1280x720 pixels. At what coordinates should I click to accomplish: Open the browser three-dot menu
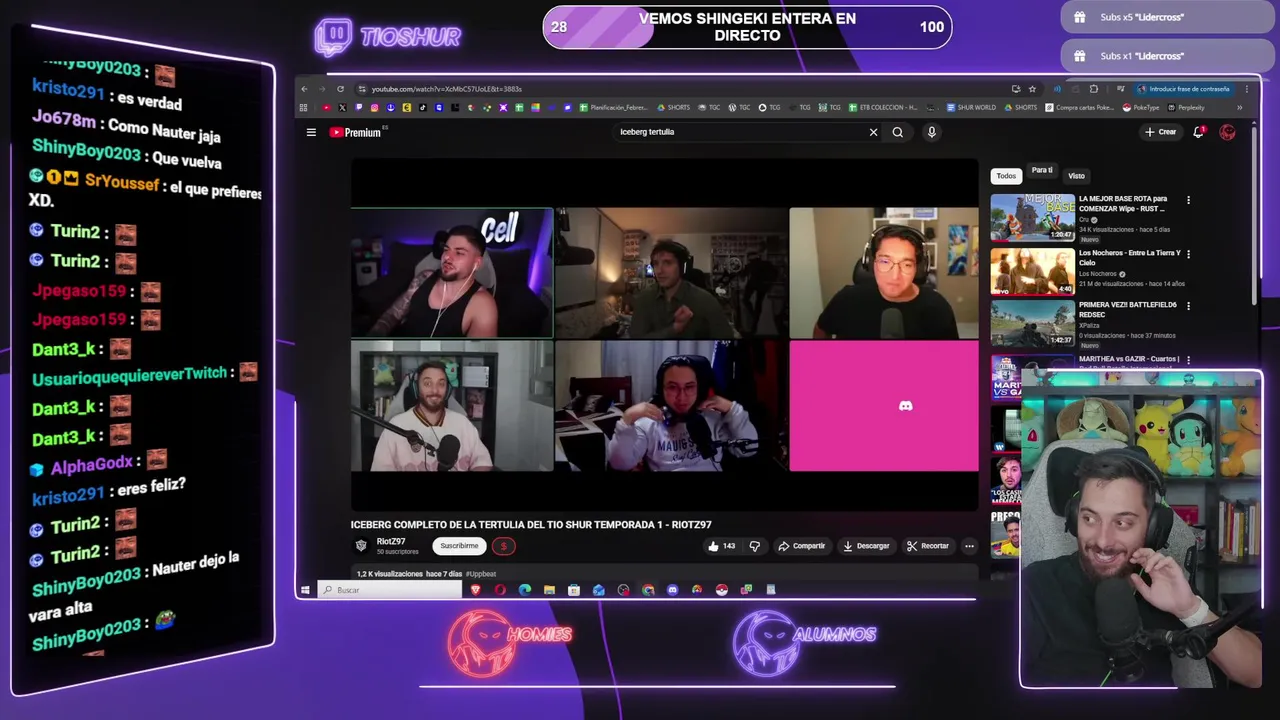coord(1246,89)
